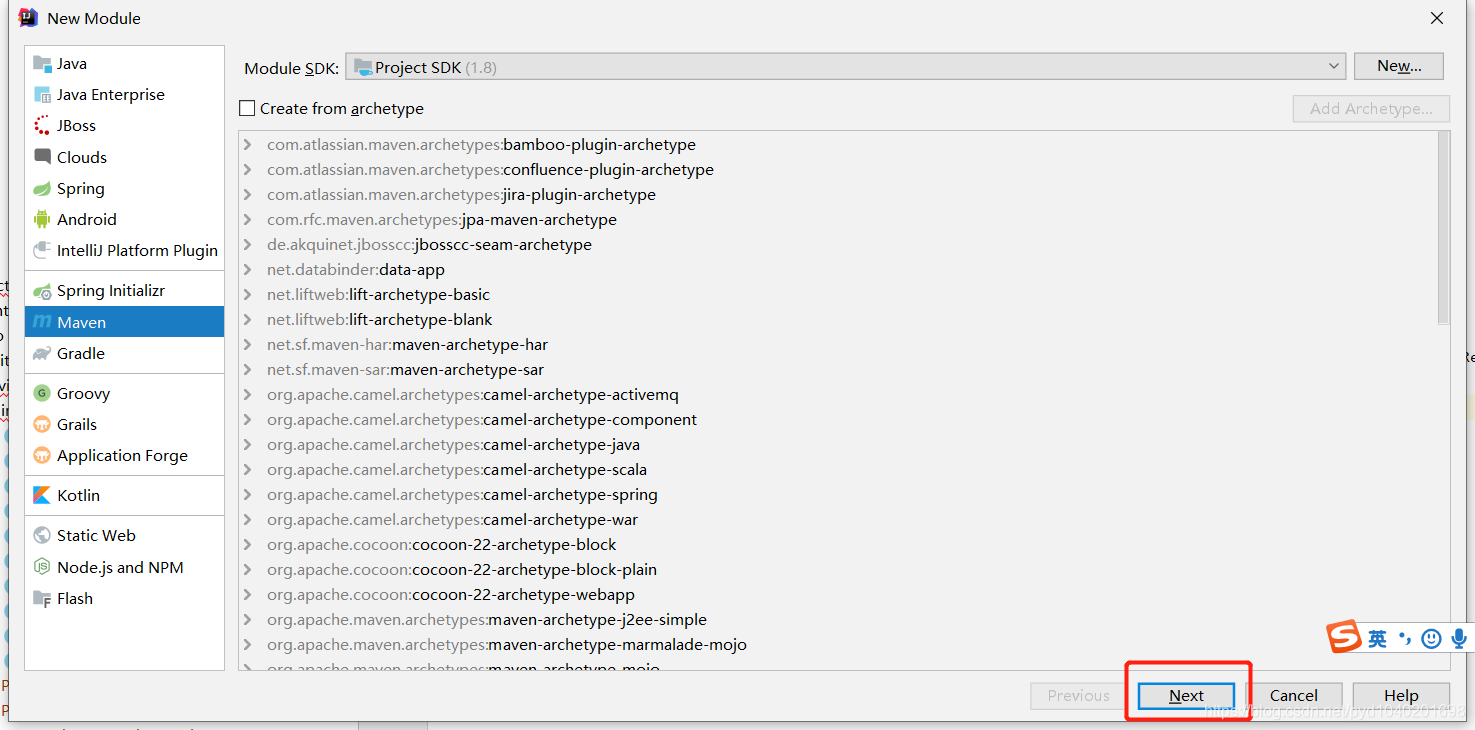1475x730 pixels.
Task: Select Kotlin label in module list
Action: 78,496
